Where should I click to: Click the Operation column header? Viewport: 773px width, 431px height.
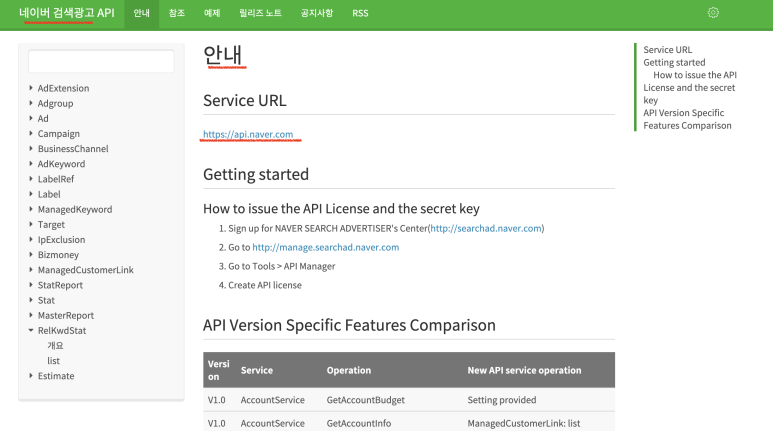pyautogui.click(x=349, y=370)
